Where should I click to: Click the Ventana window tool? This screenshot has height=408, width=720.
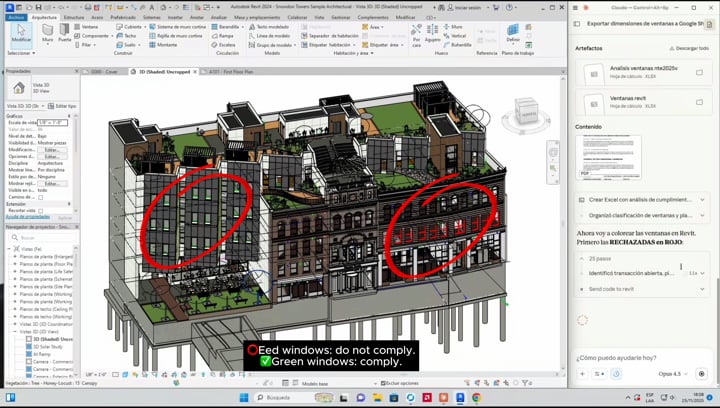coord(88,27)
